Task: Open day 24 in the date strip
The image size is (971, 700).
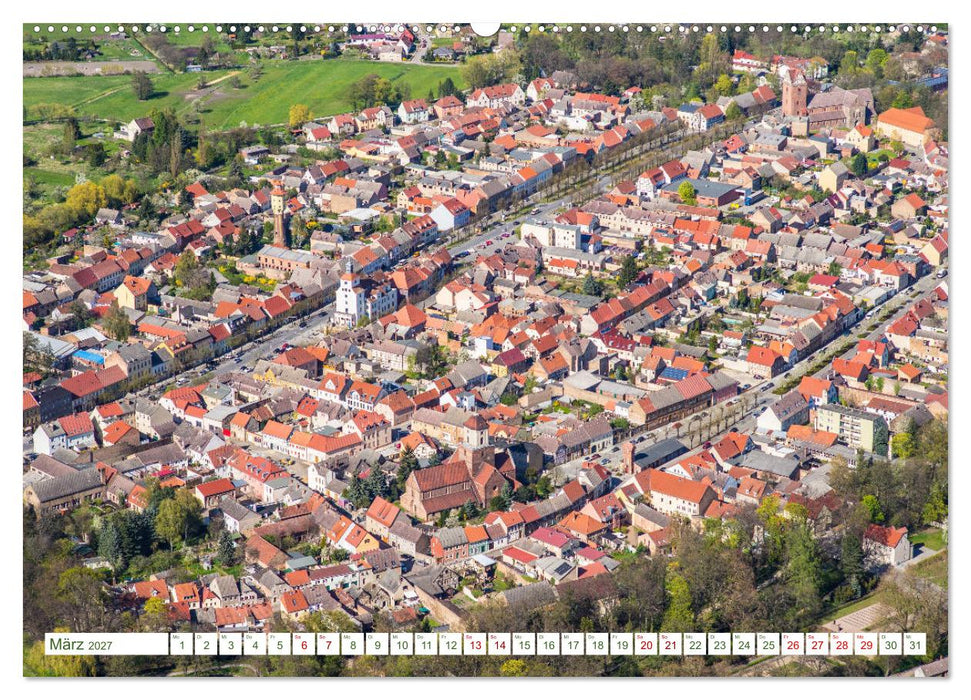Action: pos(744,644)
